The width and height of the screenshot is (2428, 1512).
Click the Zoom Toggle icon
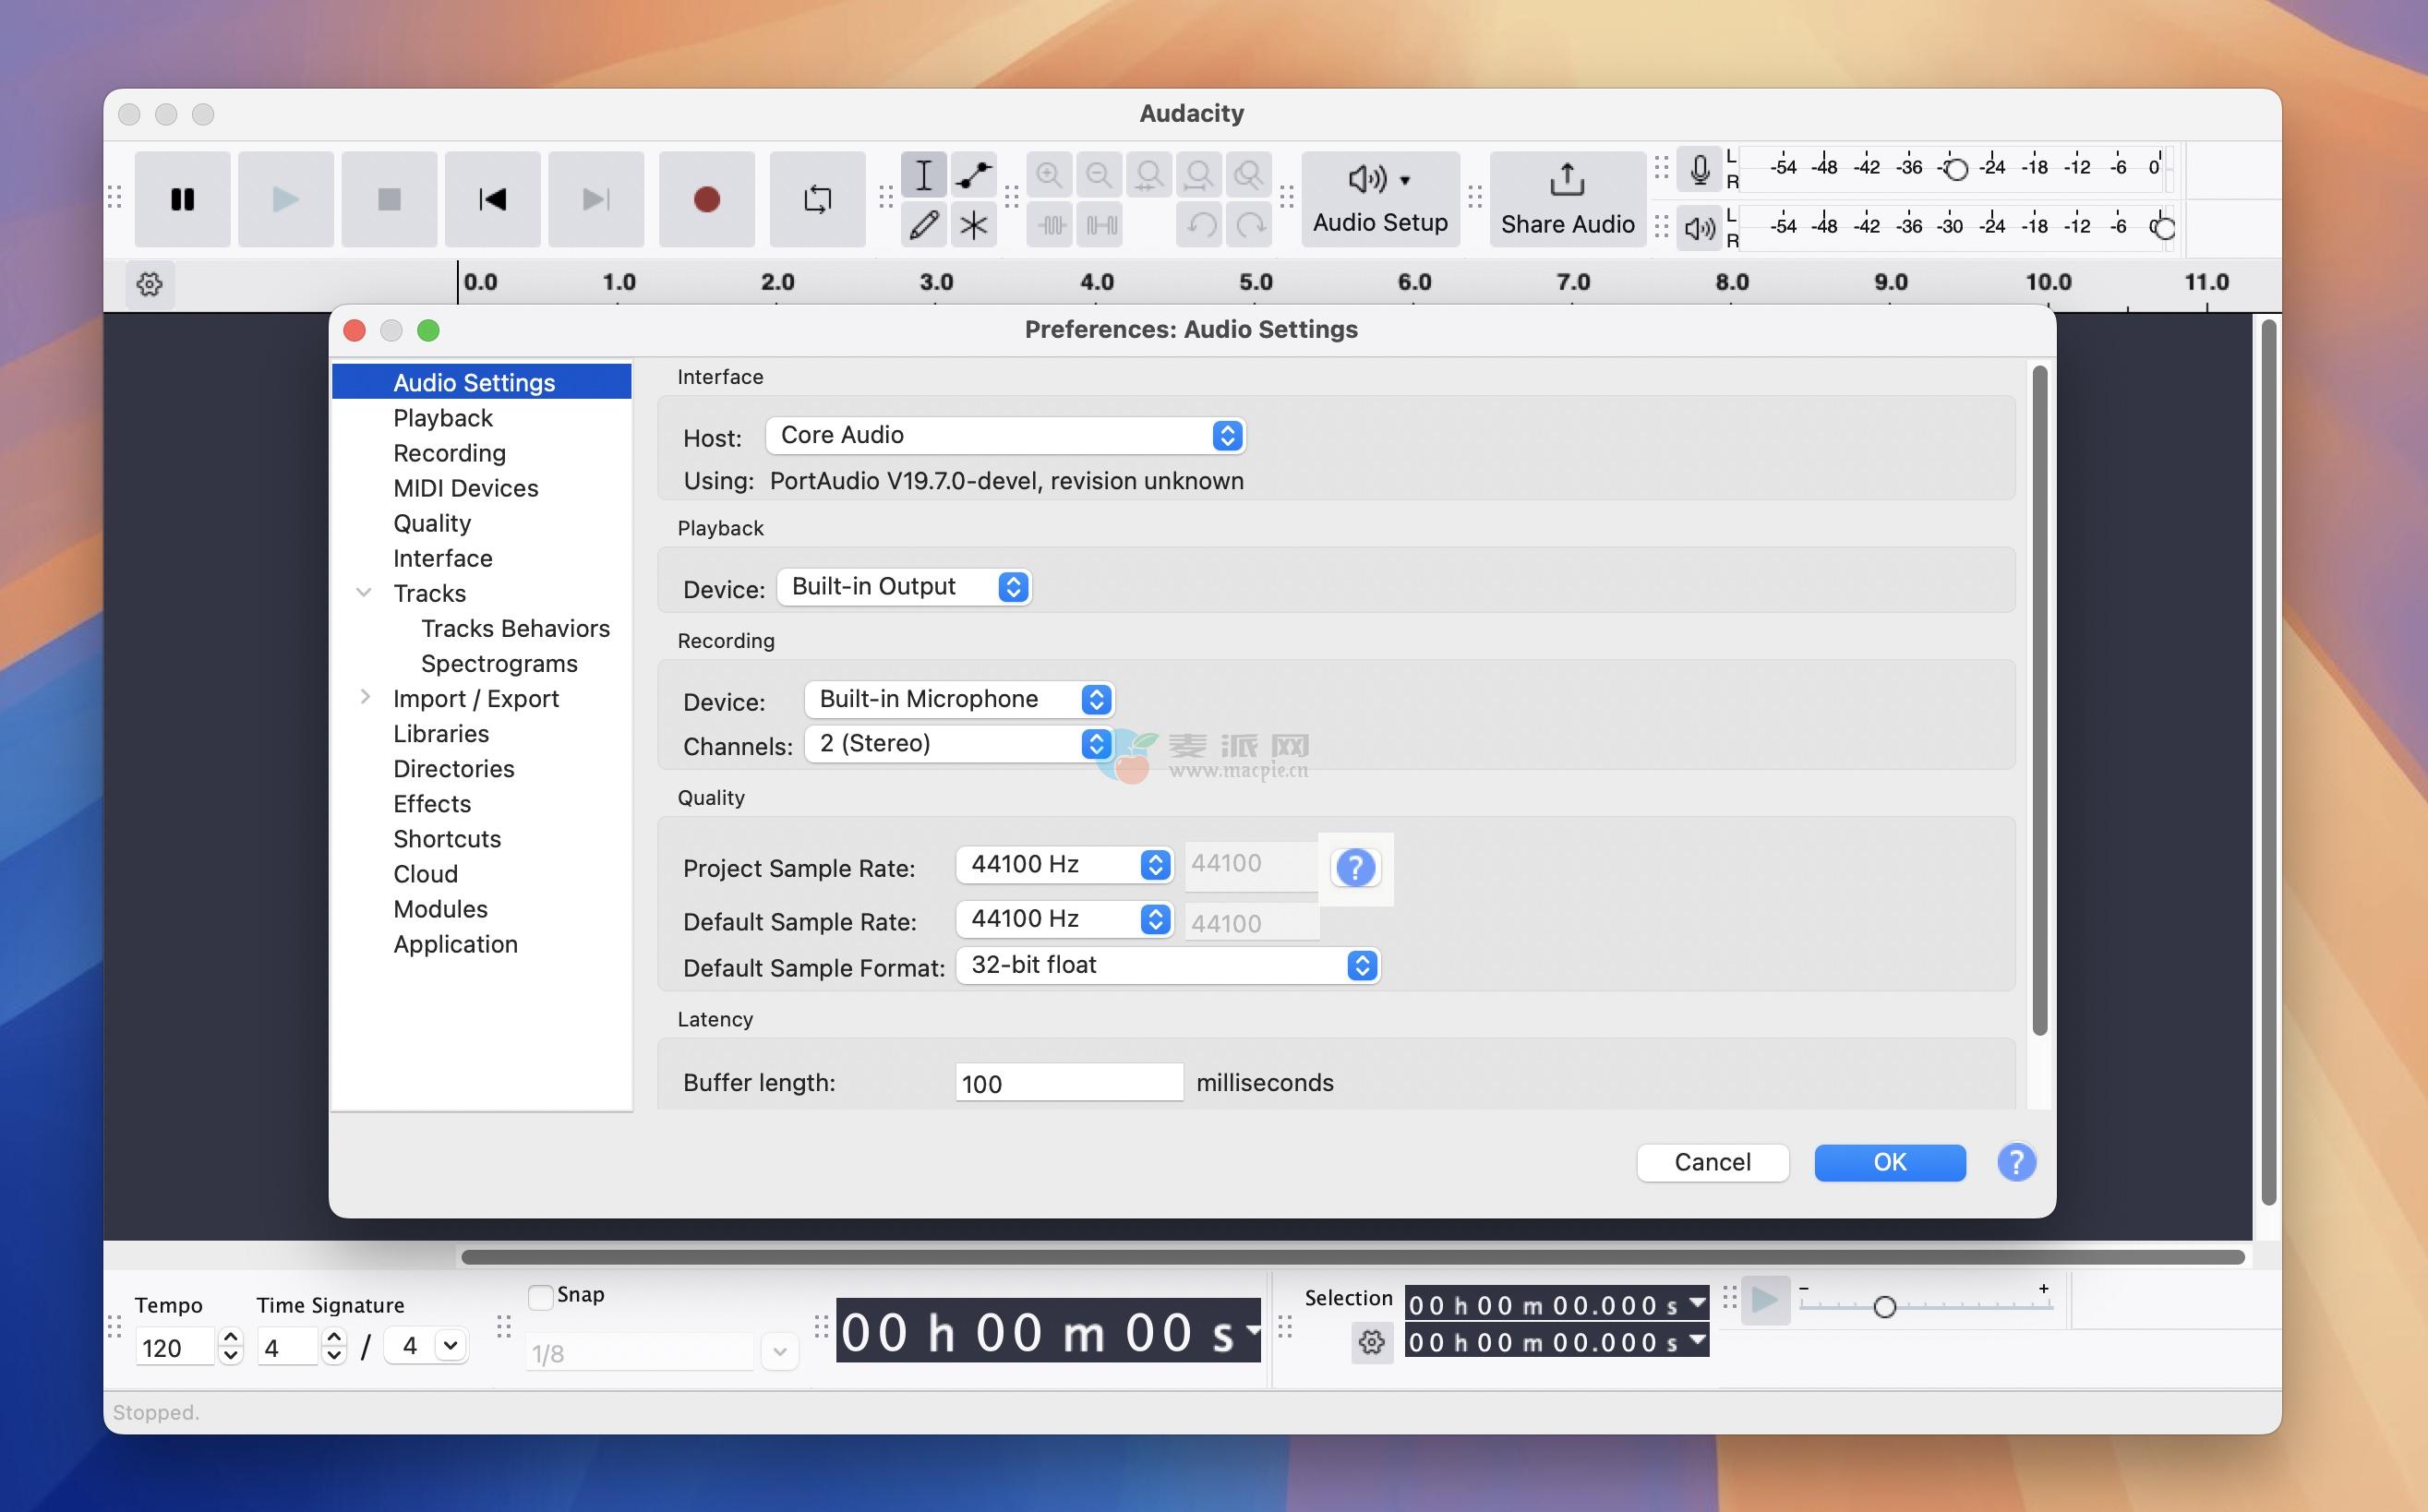coord(1249,175)
